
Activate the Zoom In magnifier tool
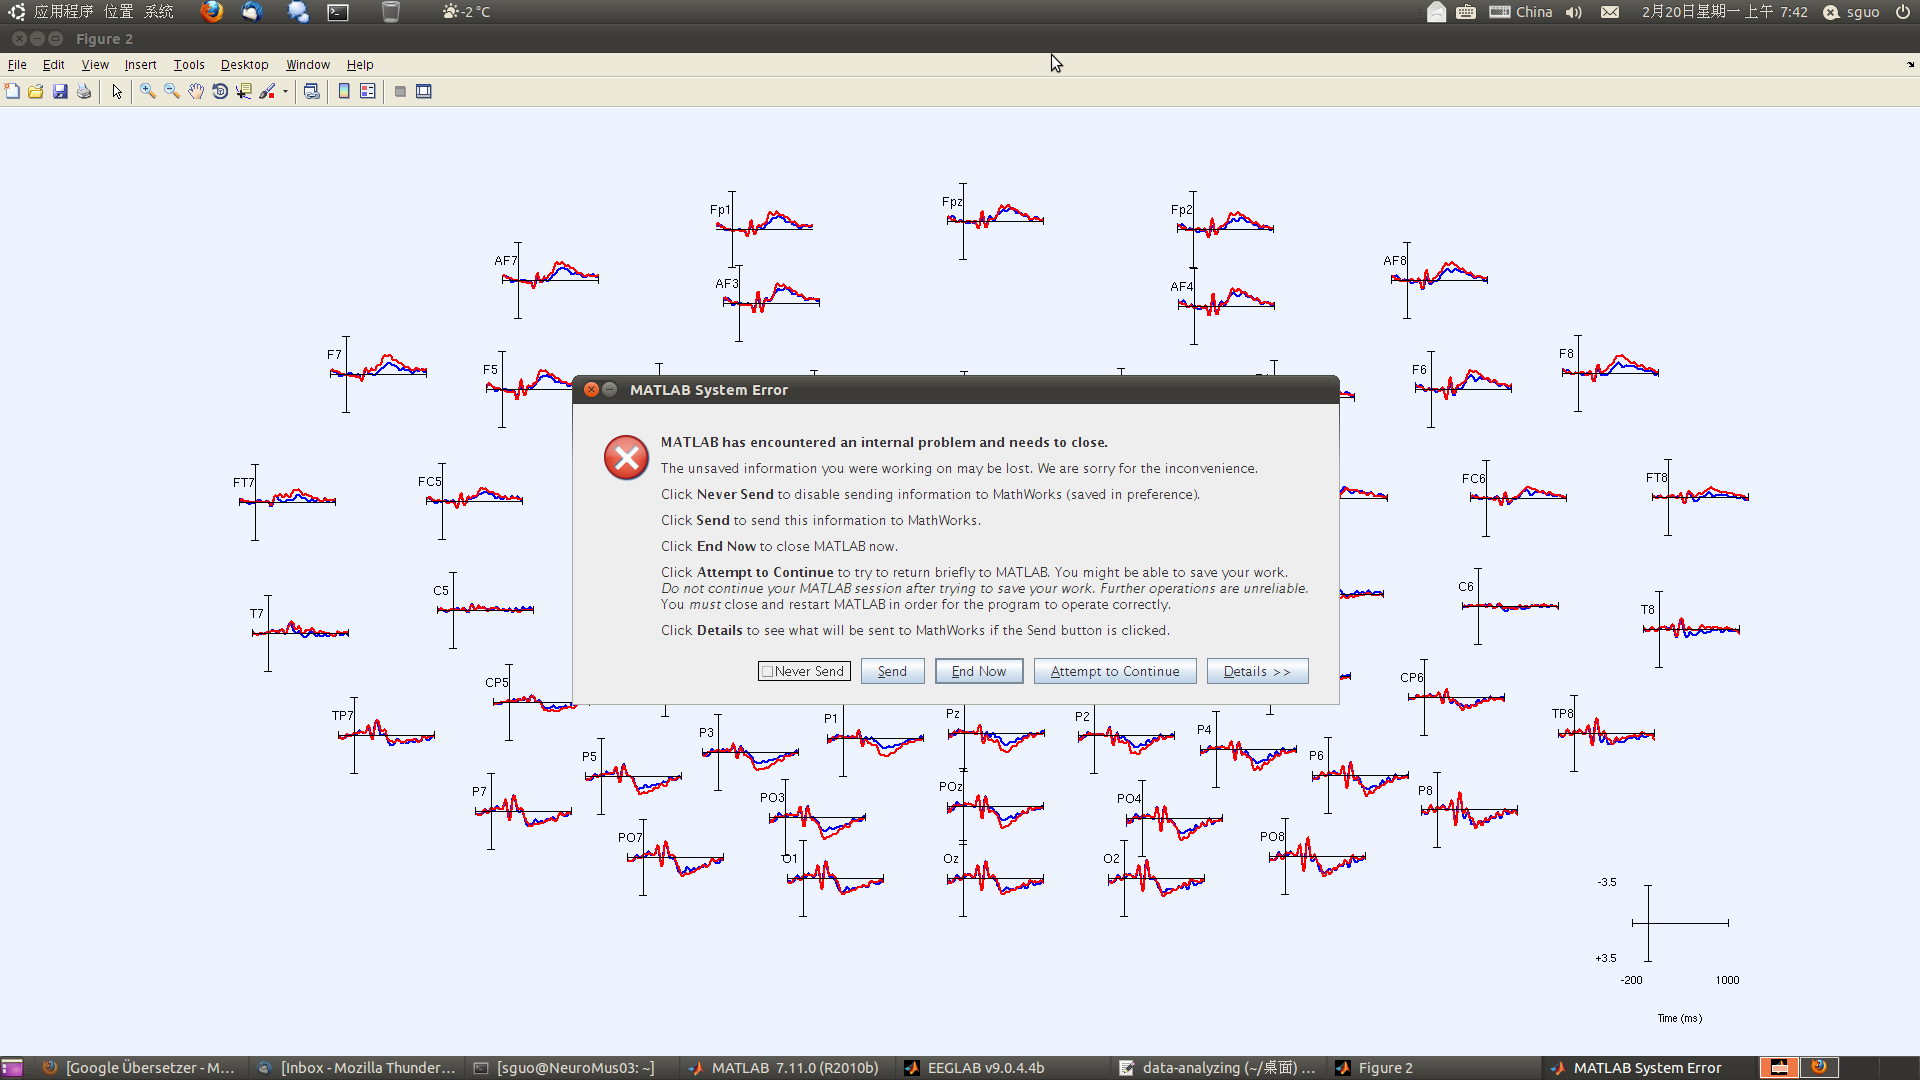point(148,91)
